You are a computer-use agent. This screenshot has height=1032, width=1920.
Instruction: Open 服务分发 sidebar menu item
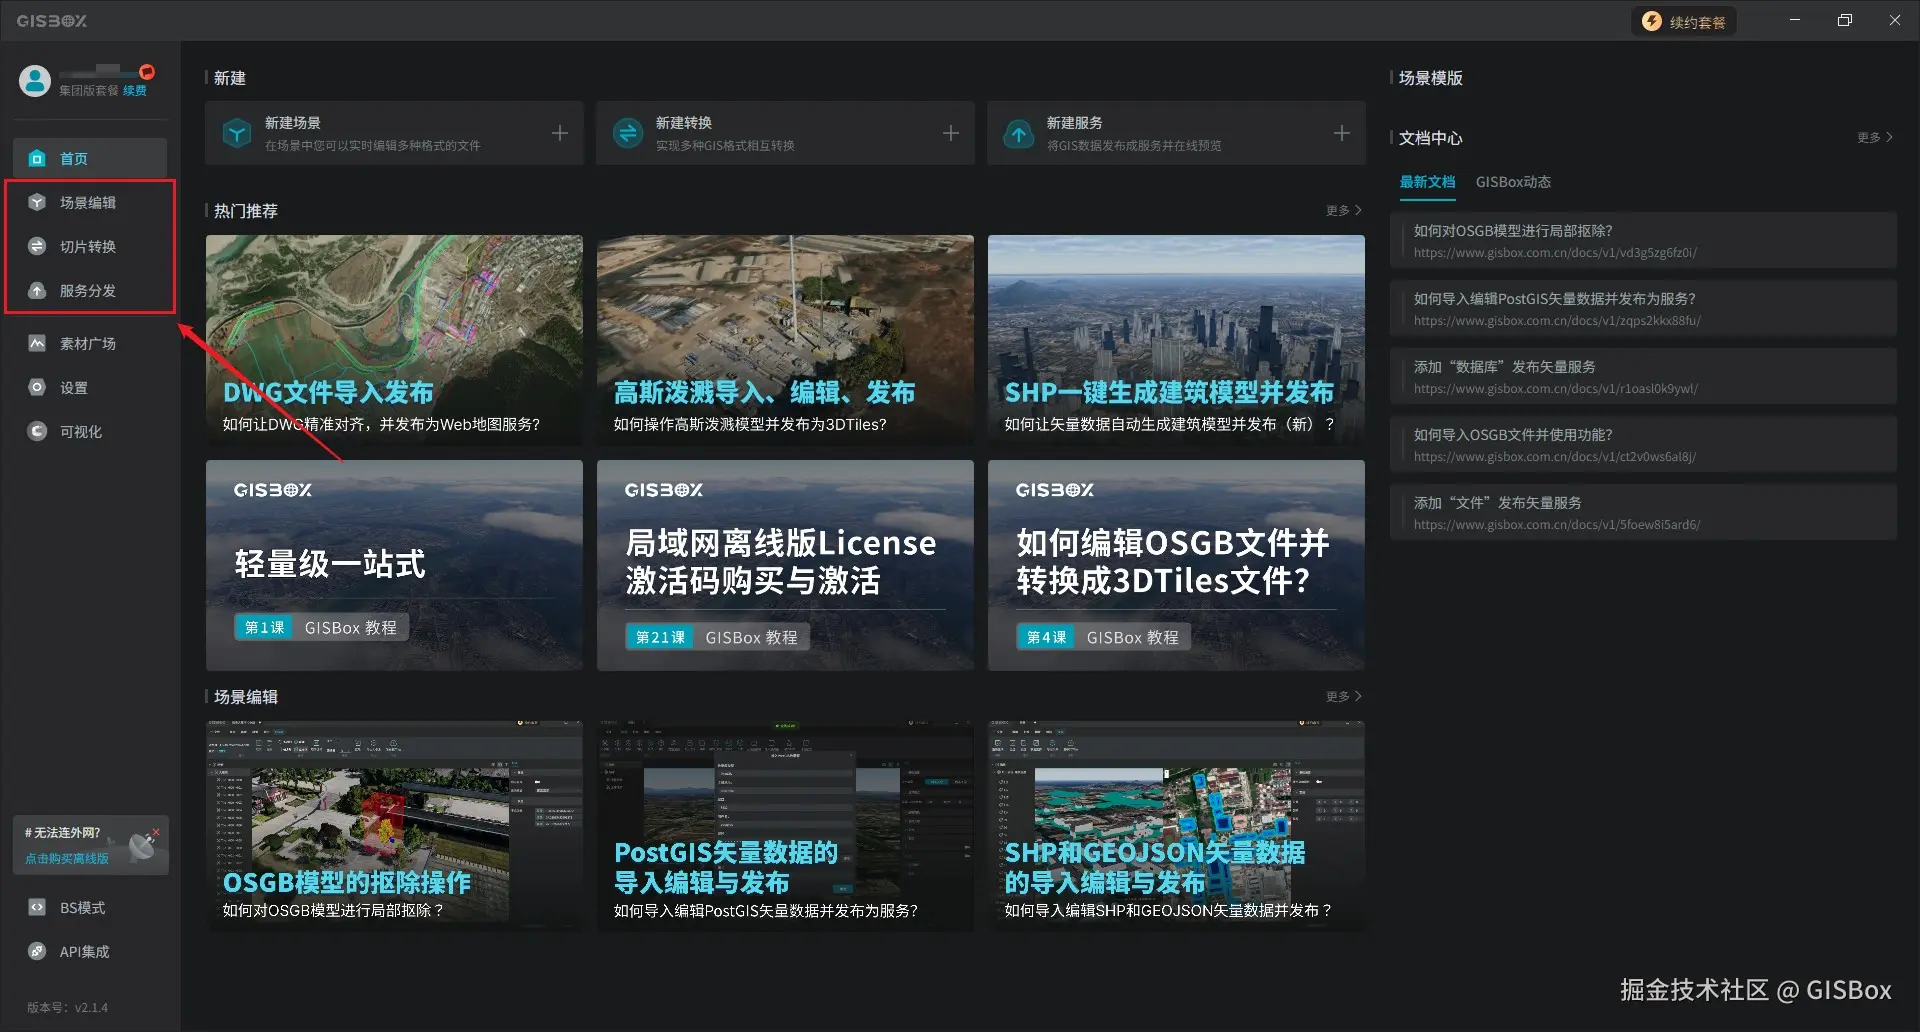point(90,290)
